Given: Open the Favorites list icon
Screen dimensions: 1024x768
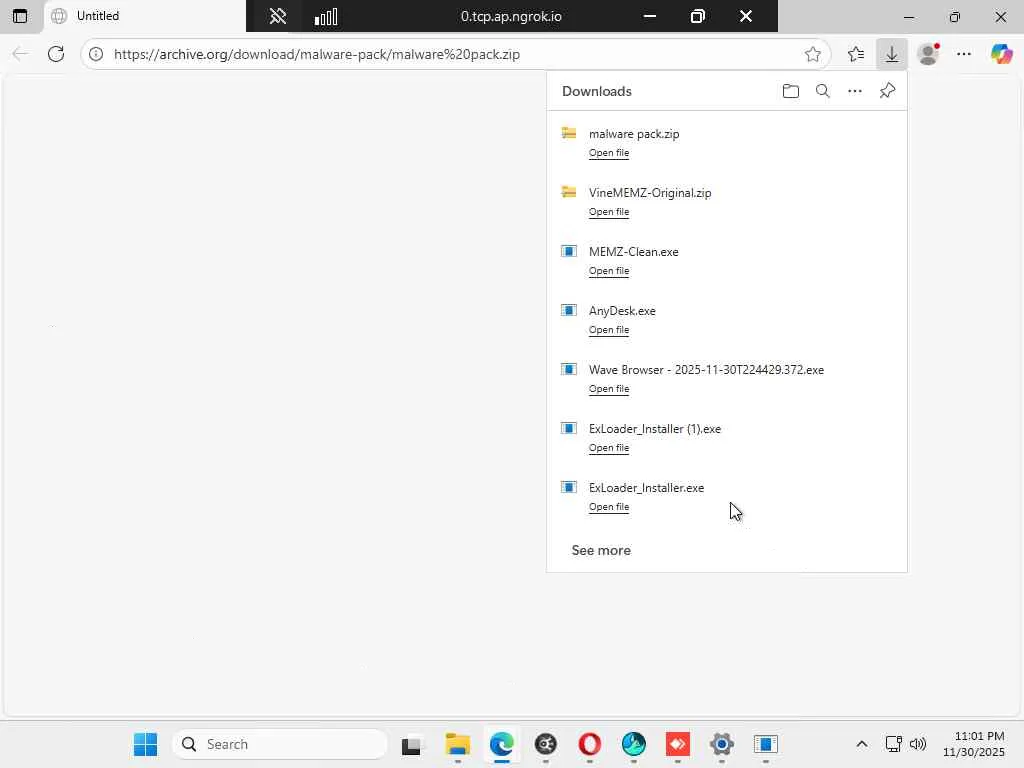Looking at the screenshot, I should (856, 54).
